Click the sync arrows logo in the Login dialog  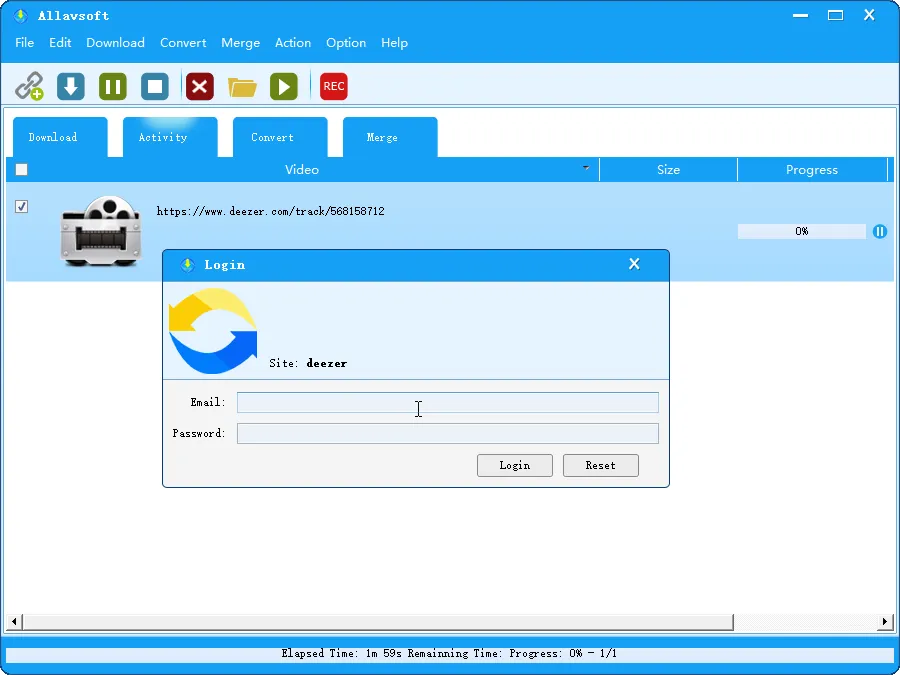coord(213,331)
